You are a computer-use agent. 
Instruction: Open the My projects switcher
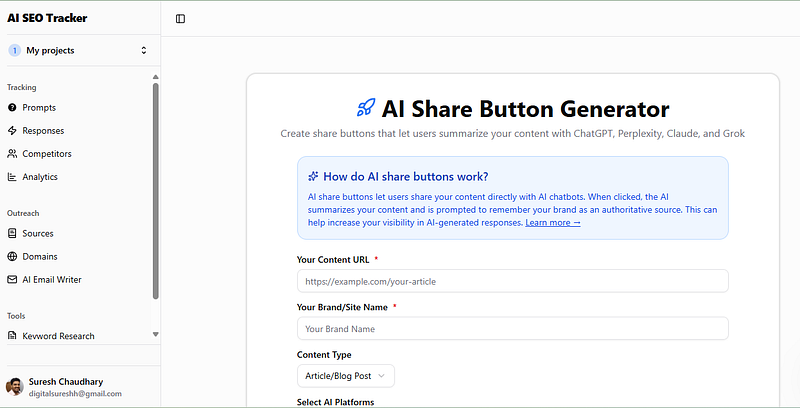pyautogui.click(x=80, y=50)
